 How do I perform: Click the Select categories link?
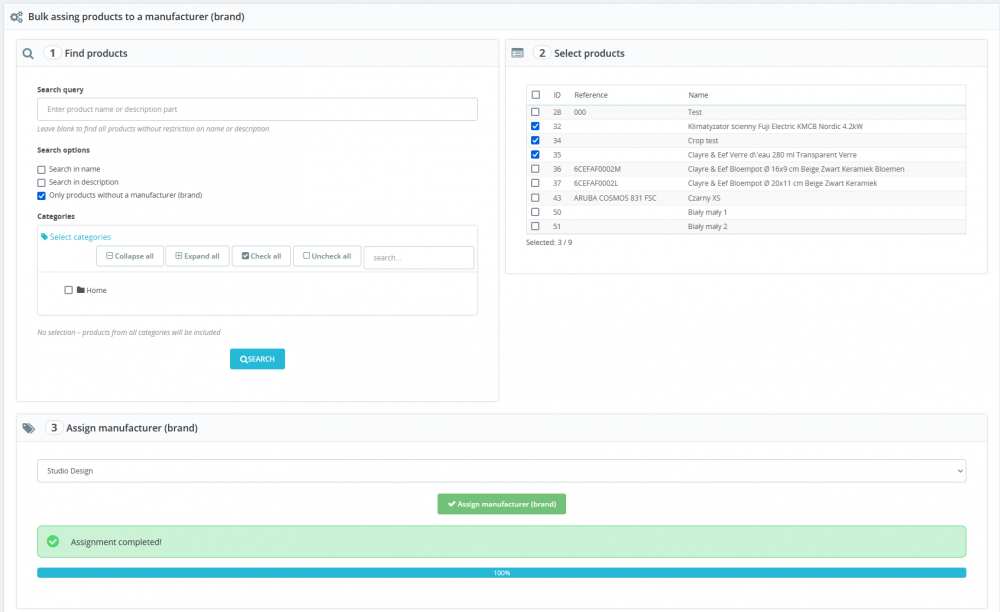click(x=80, y=237)
